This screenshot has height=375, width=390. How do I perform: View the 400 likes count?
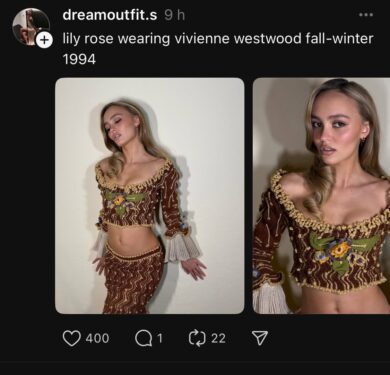pos(97,338)
